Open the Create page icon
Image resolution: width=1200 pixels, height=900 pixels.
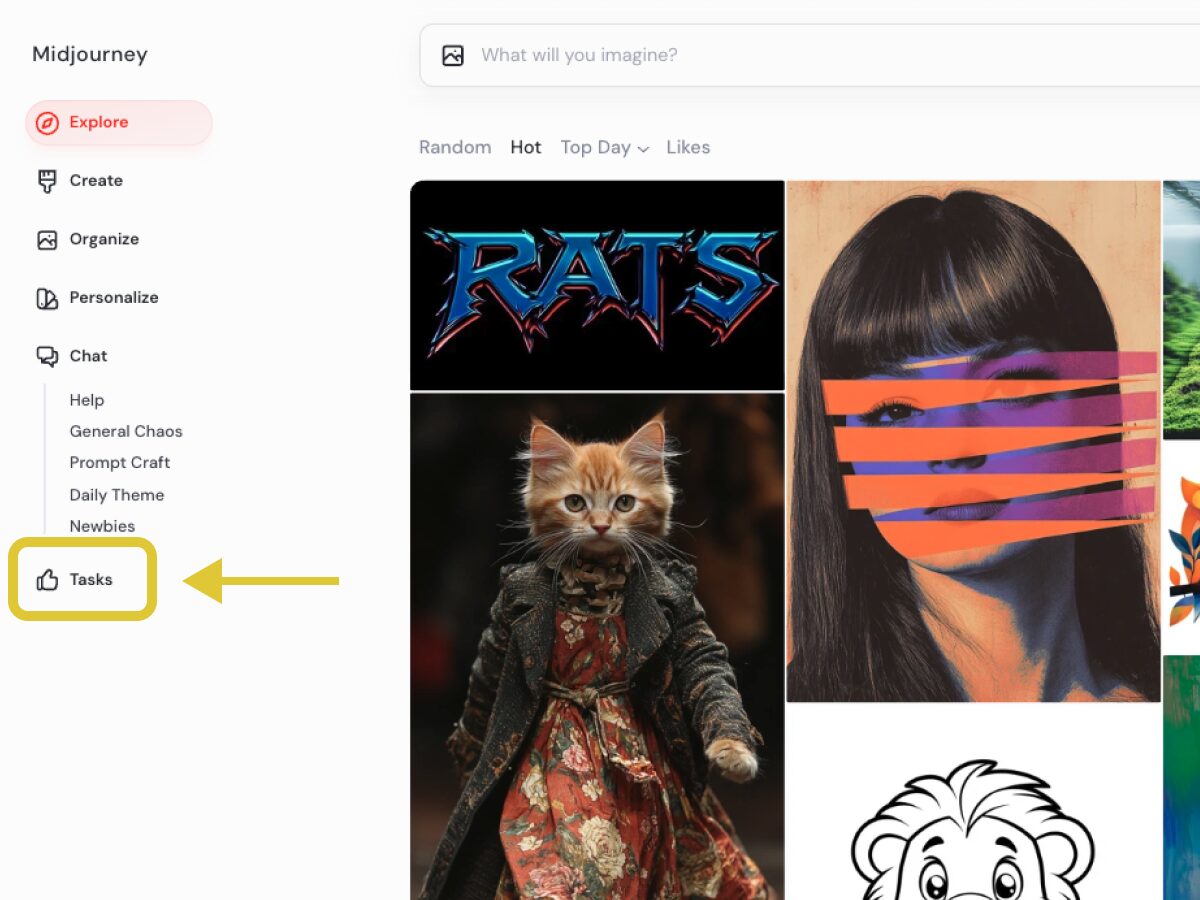[x=45, y=180]
